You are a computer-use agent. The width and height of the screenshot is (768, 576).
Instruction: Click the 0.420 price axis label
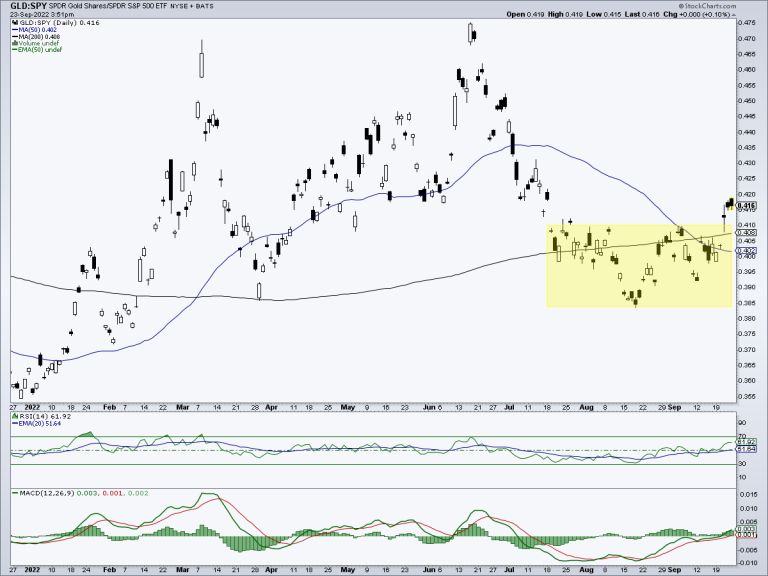click(x=746, y=193)
